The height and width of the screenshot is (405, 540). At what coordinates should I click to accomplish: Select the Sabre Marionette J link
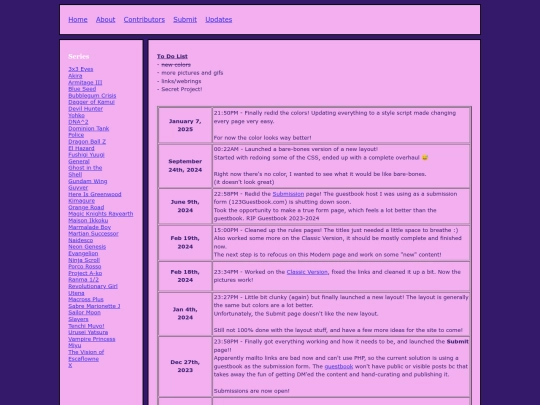94,306
